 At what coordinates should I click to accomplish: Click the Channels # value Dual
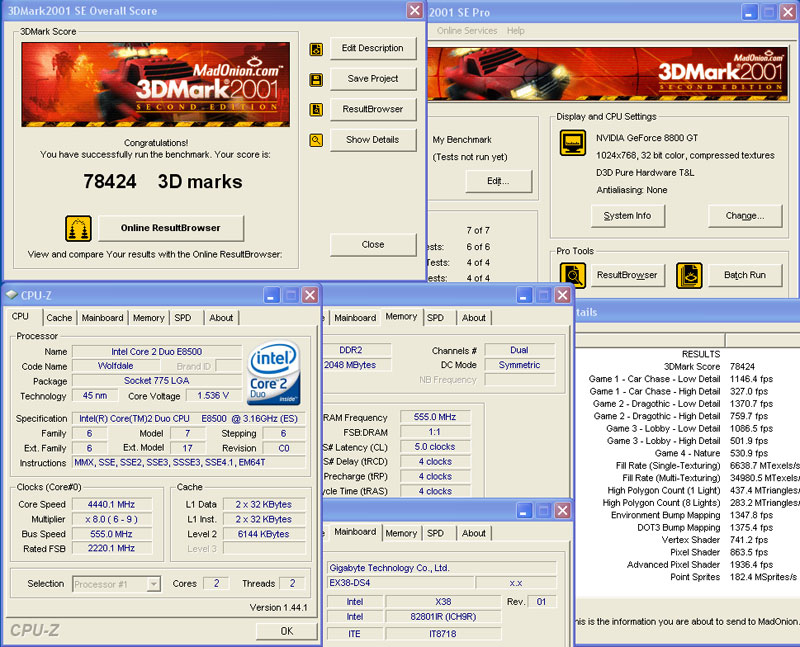click(x=519, y=350)
